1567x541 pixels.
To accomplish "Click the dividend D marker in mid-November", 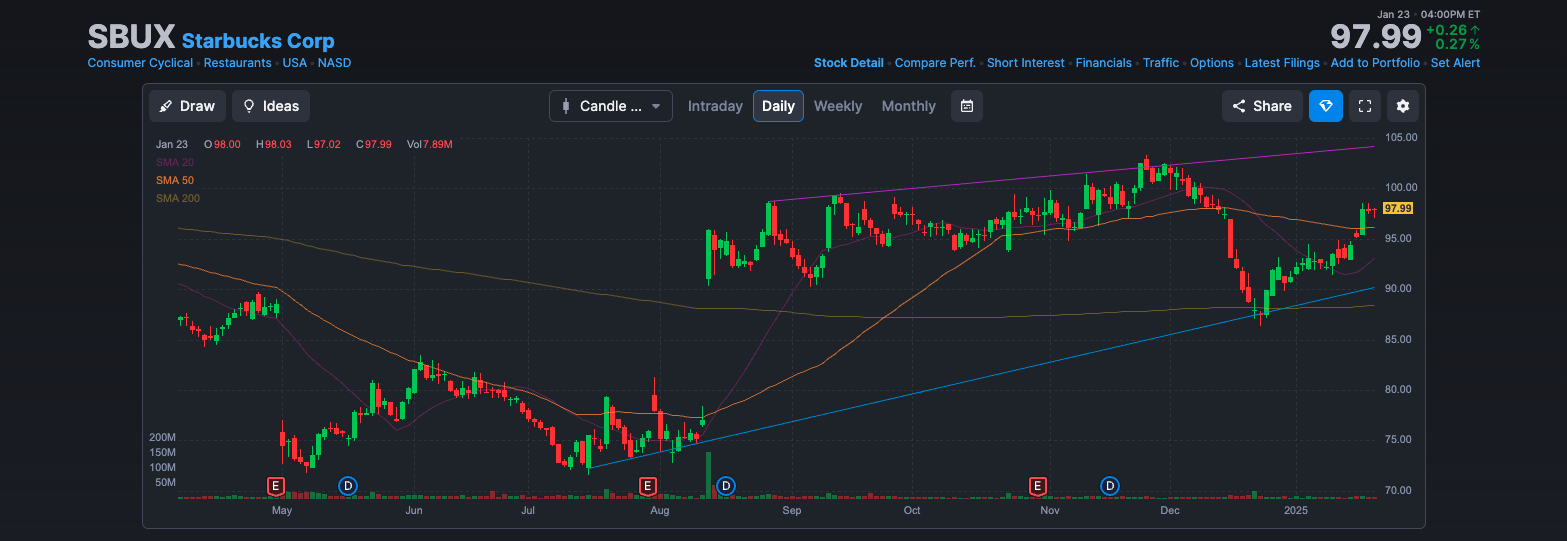I will tap(1109, 486).
